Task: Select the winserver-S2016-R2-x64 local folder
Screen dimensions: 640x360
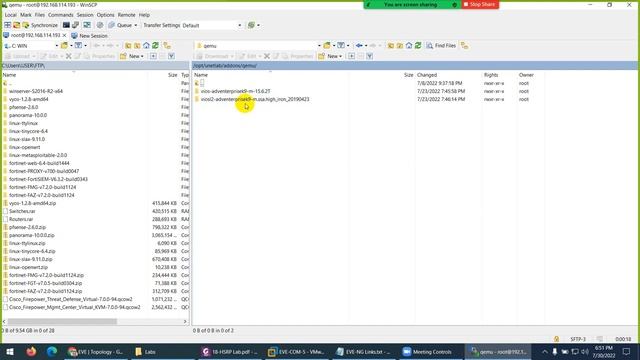Action: (36, 91)
